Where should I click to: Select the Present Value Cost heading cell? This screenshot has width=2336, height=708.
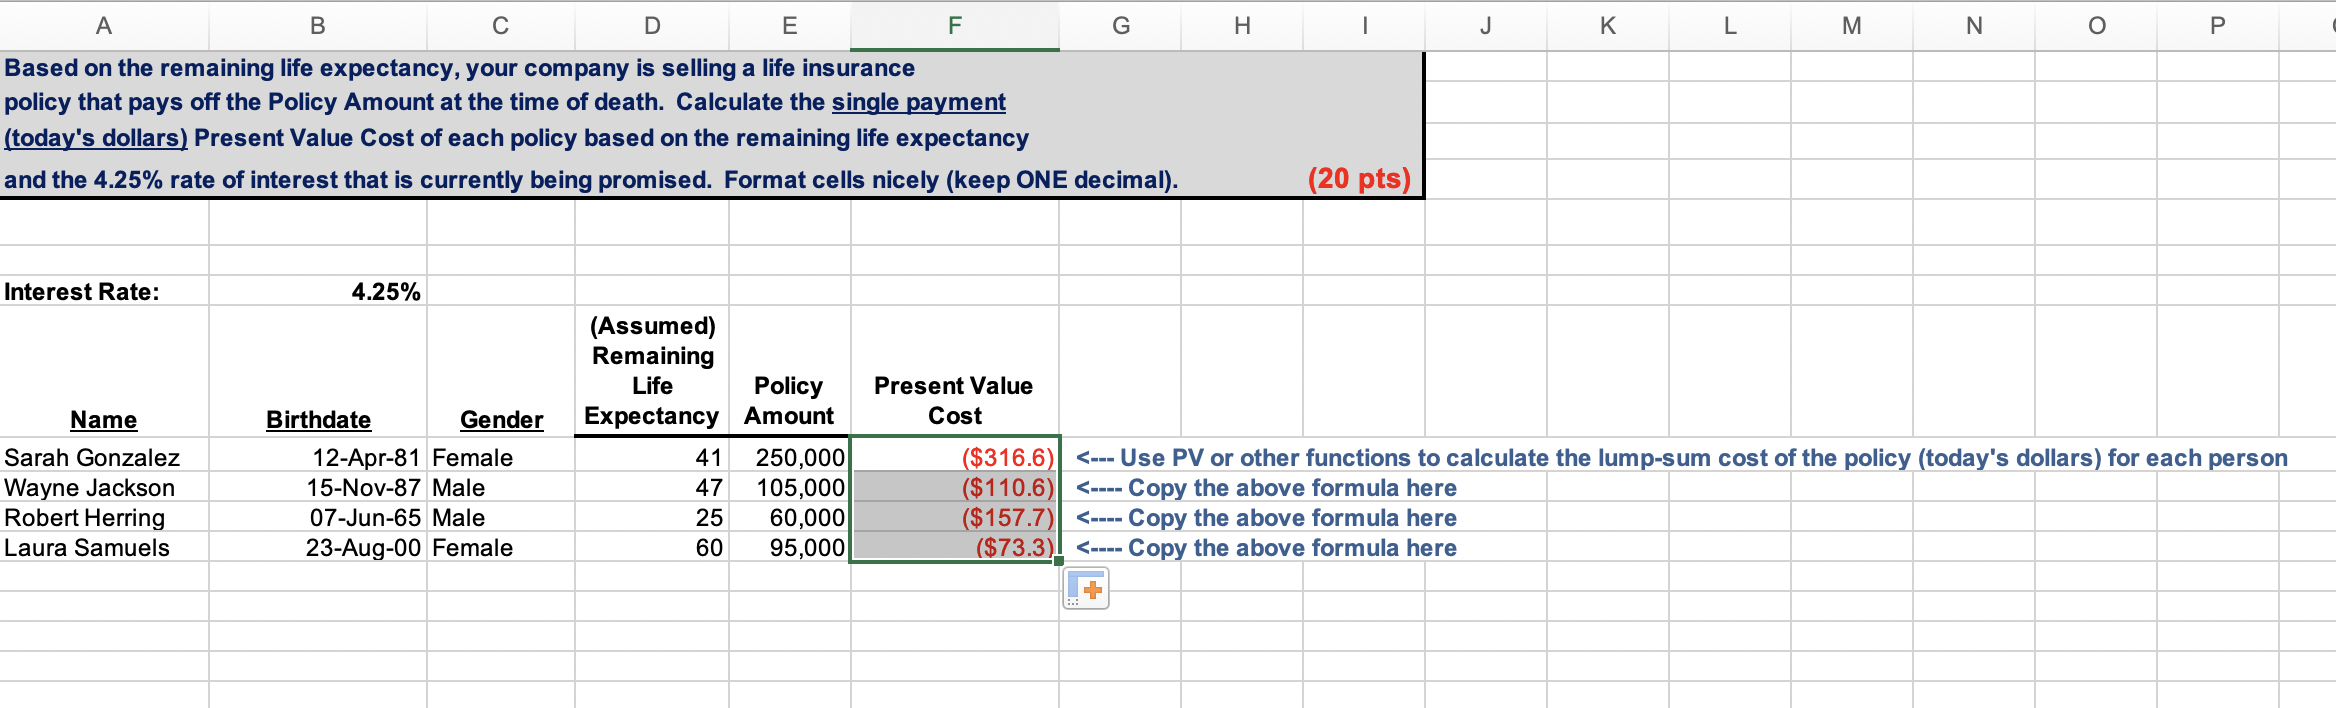coord(955,371)
